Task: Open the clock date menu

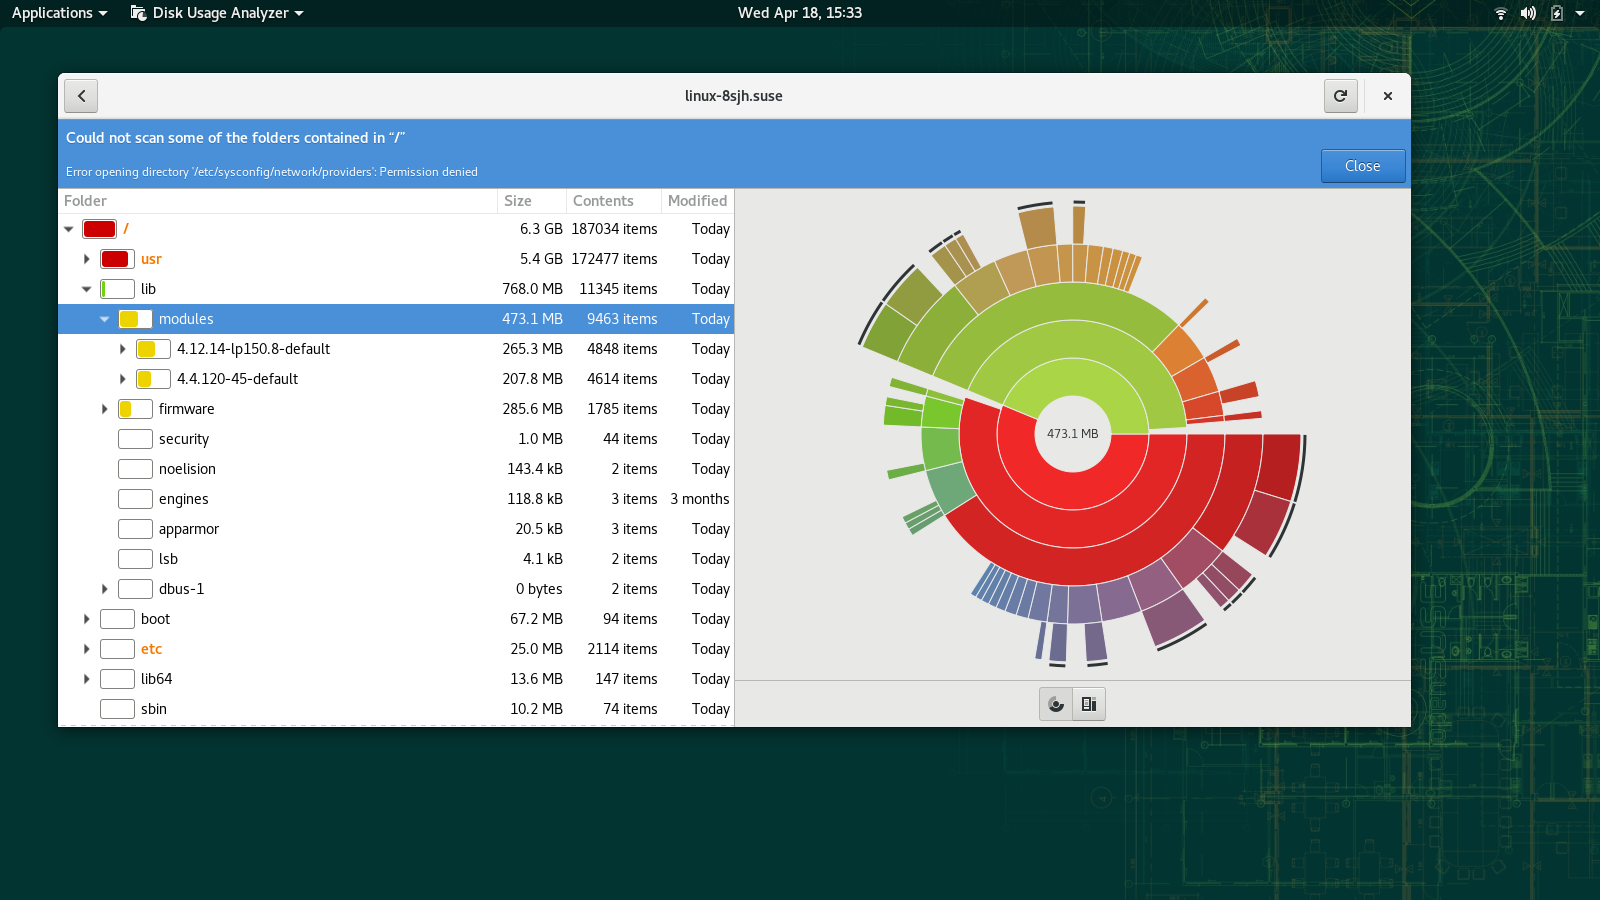Action: [799, 13]
